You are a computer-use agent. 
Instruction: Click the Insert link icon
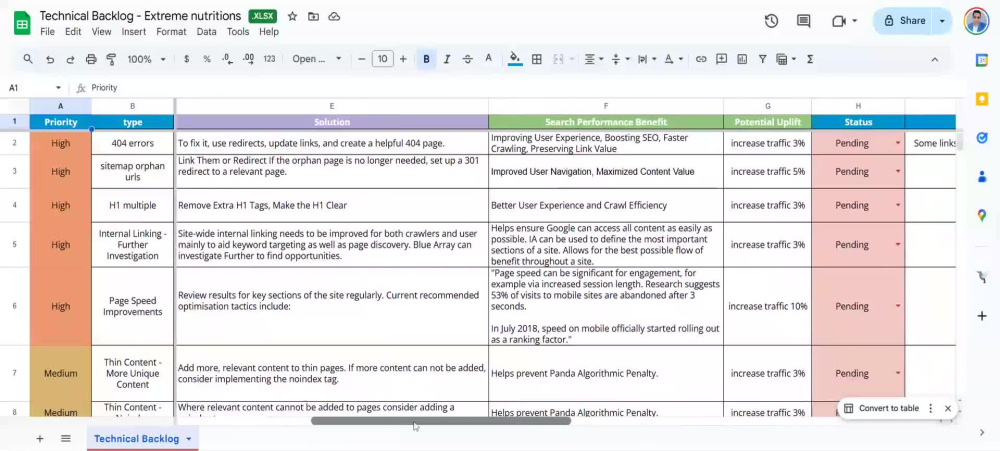tap(701, 59)
